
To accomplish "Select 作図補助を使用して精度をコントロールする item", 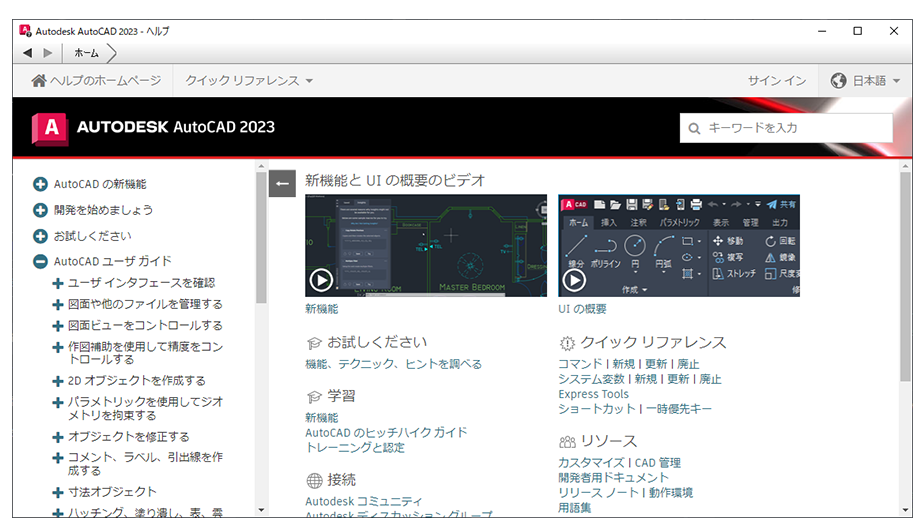I will [x=145, y=353].
